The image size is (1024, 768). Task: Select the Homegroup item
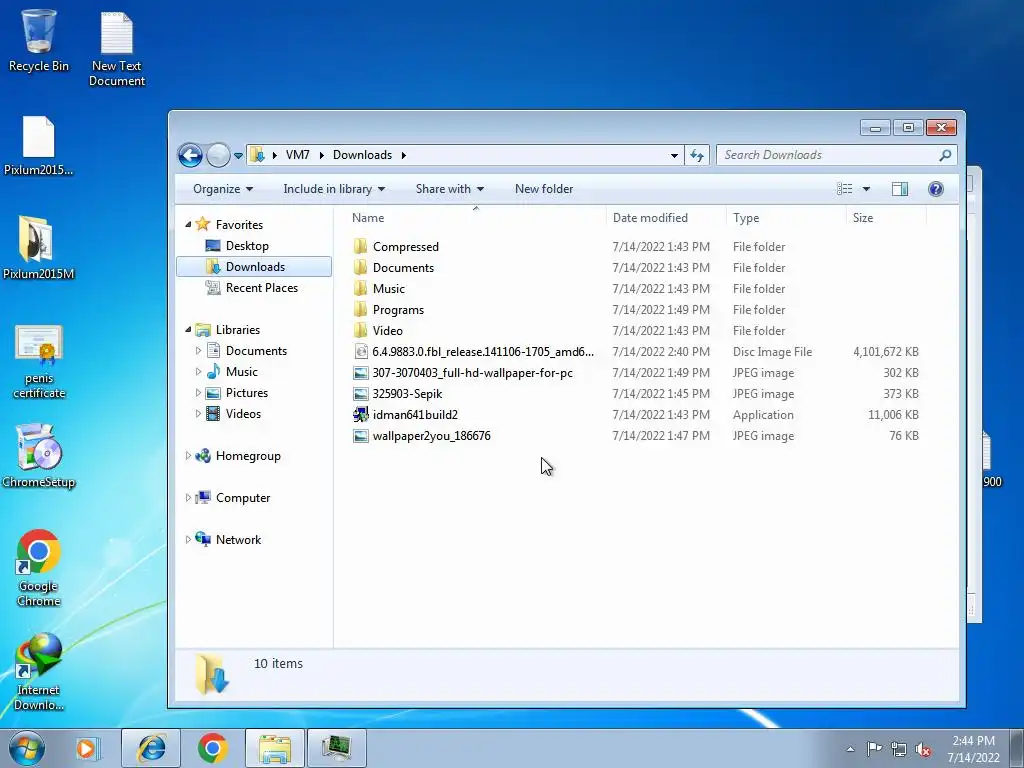[248, 456]
